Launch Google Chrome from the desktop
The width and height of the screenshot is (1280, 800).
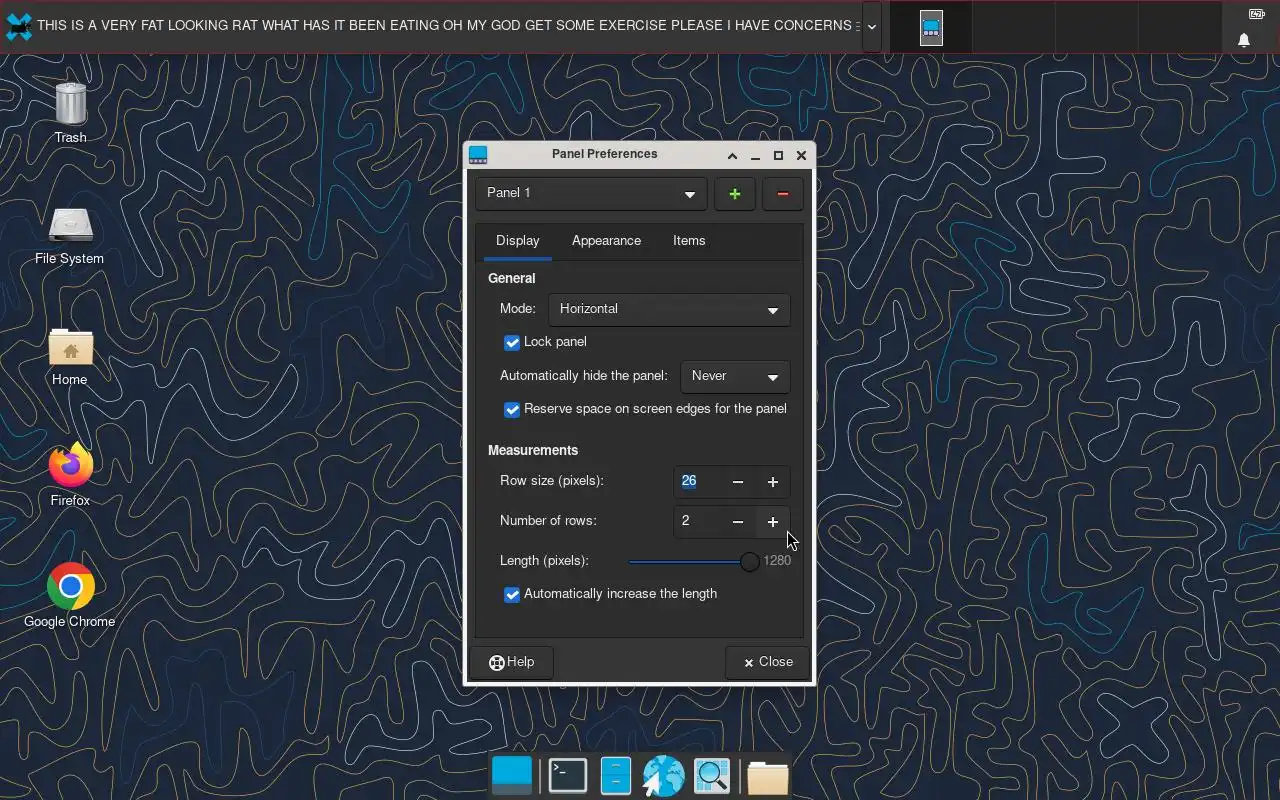(70, 587)
